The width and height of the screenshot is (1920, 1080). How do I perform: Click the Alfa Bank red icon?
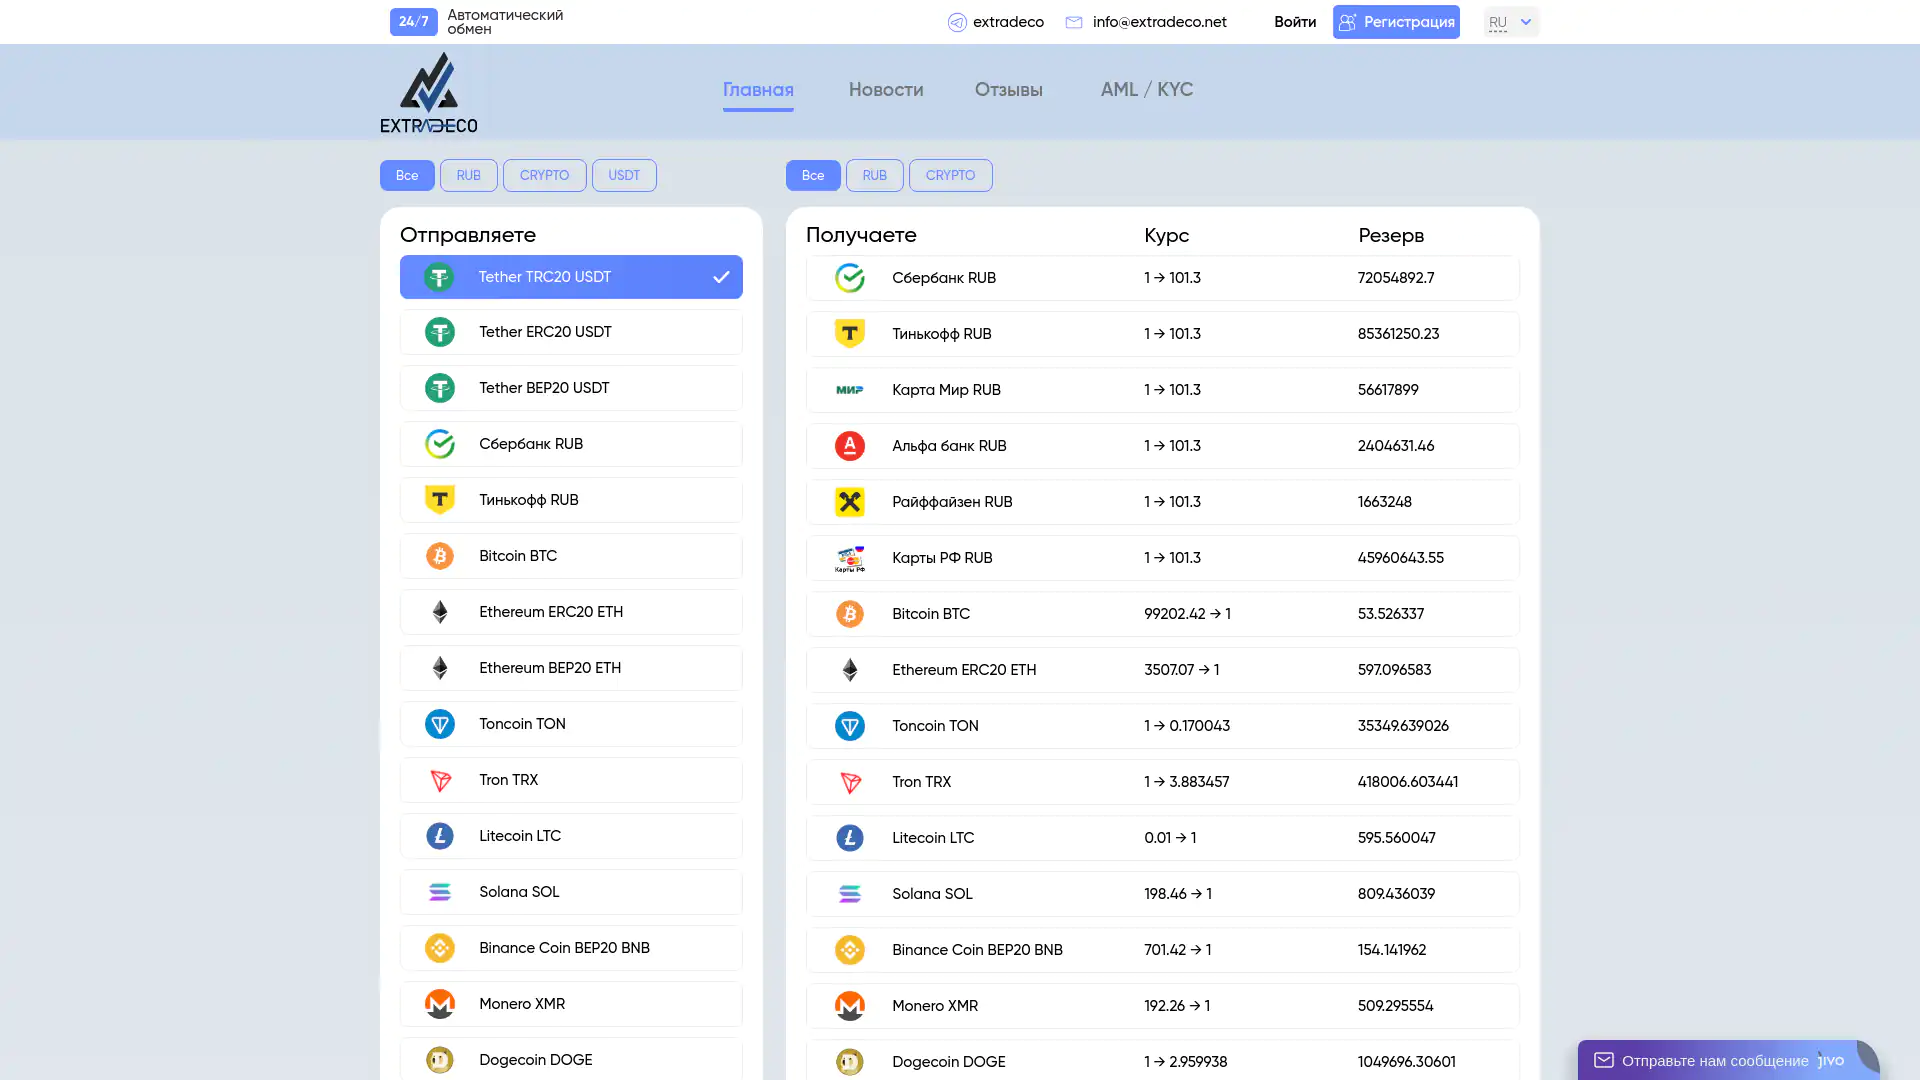849,446
